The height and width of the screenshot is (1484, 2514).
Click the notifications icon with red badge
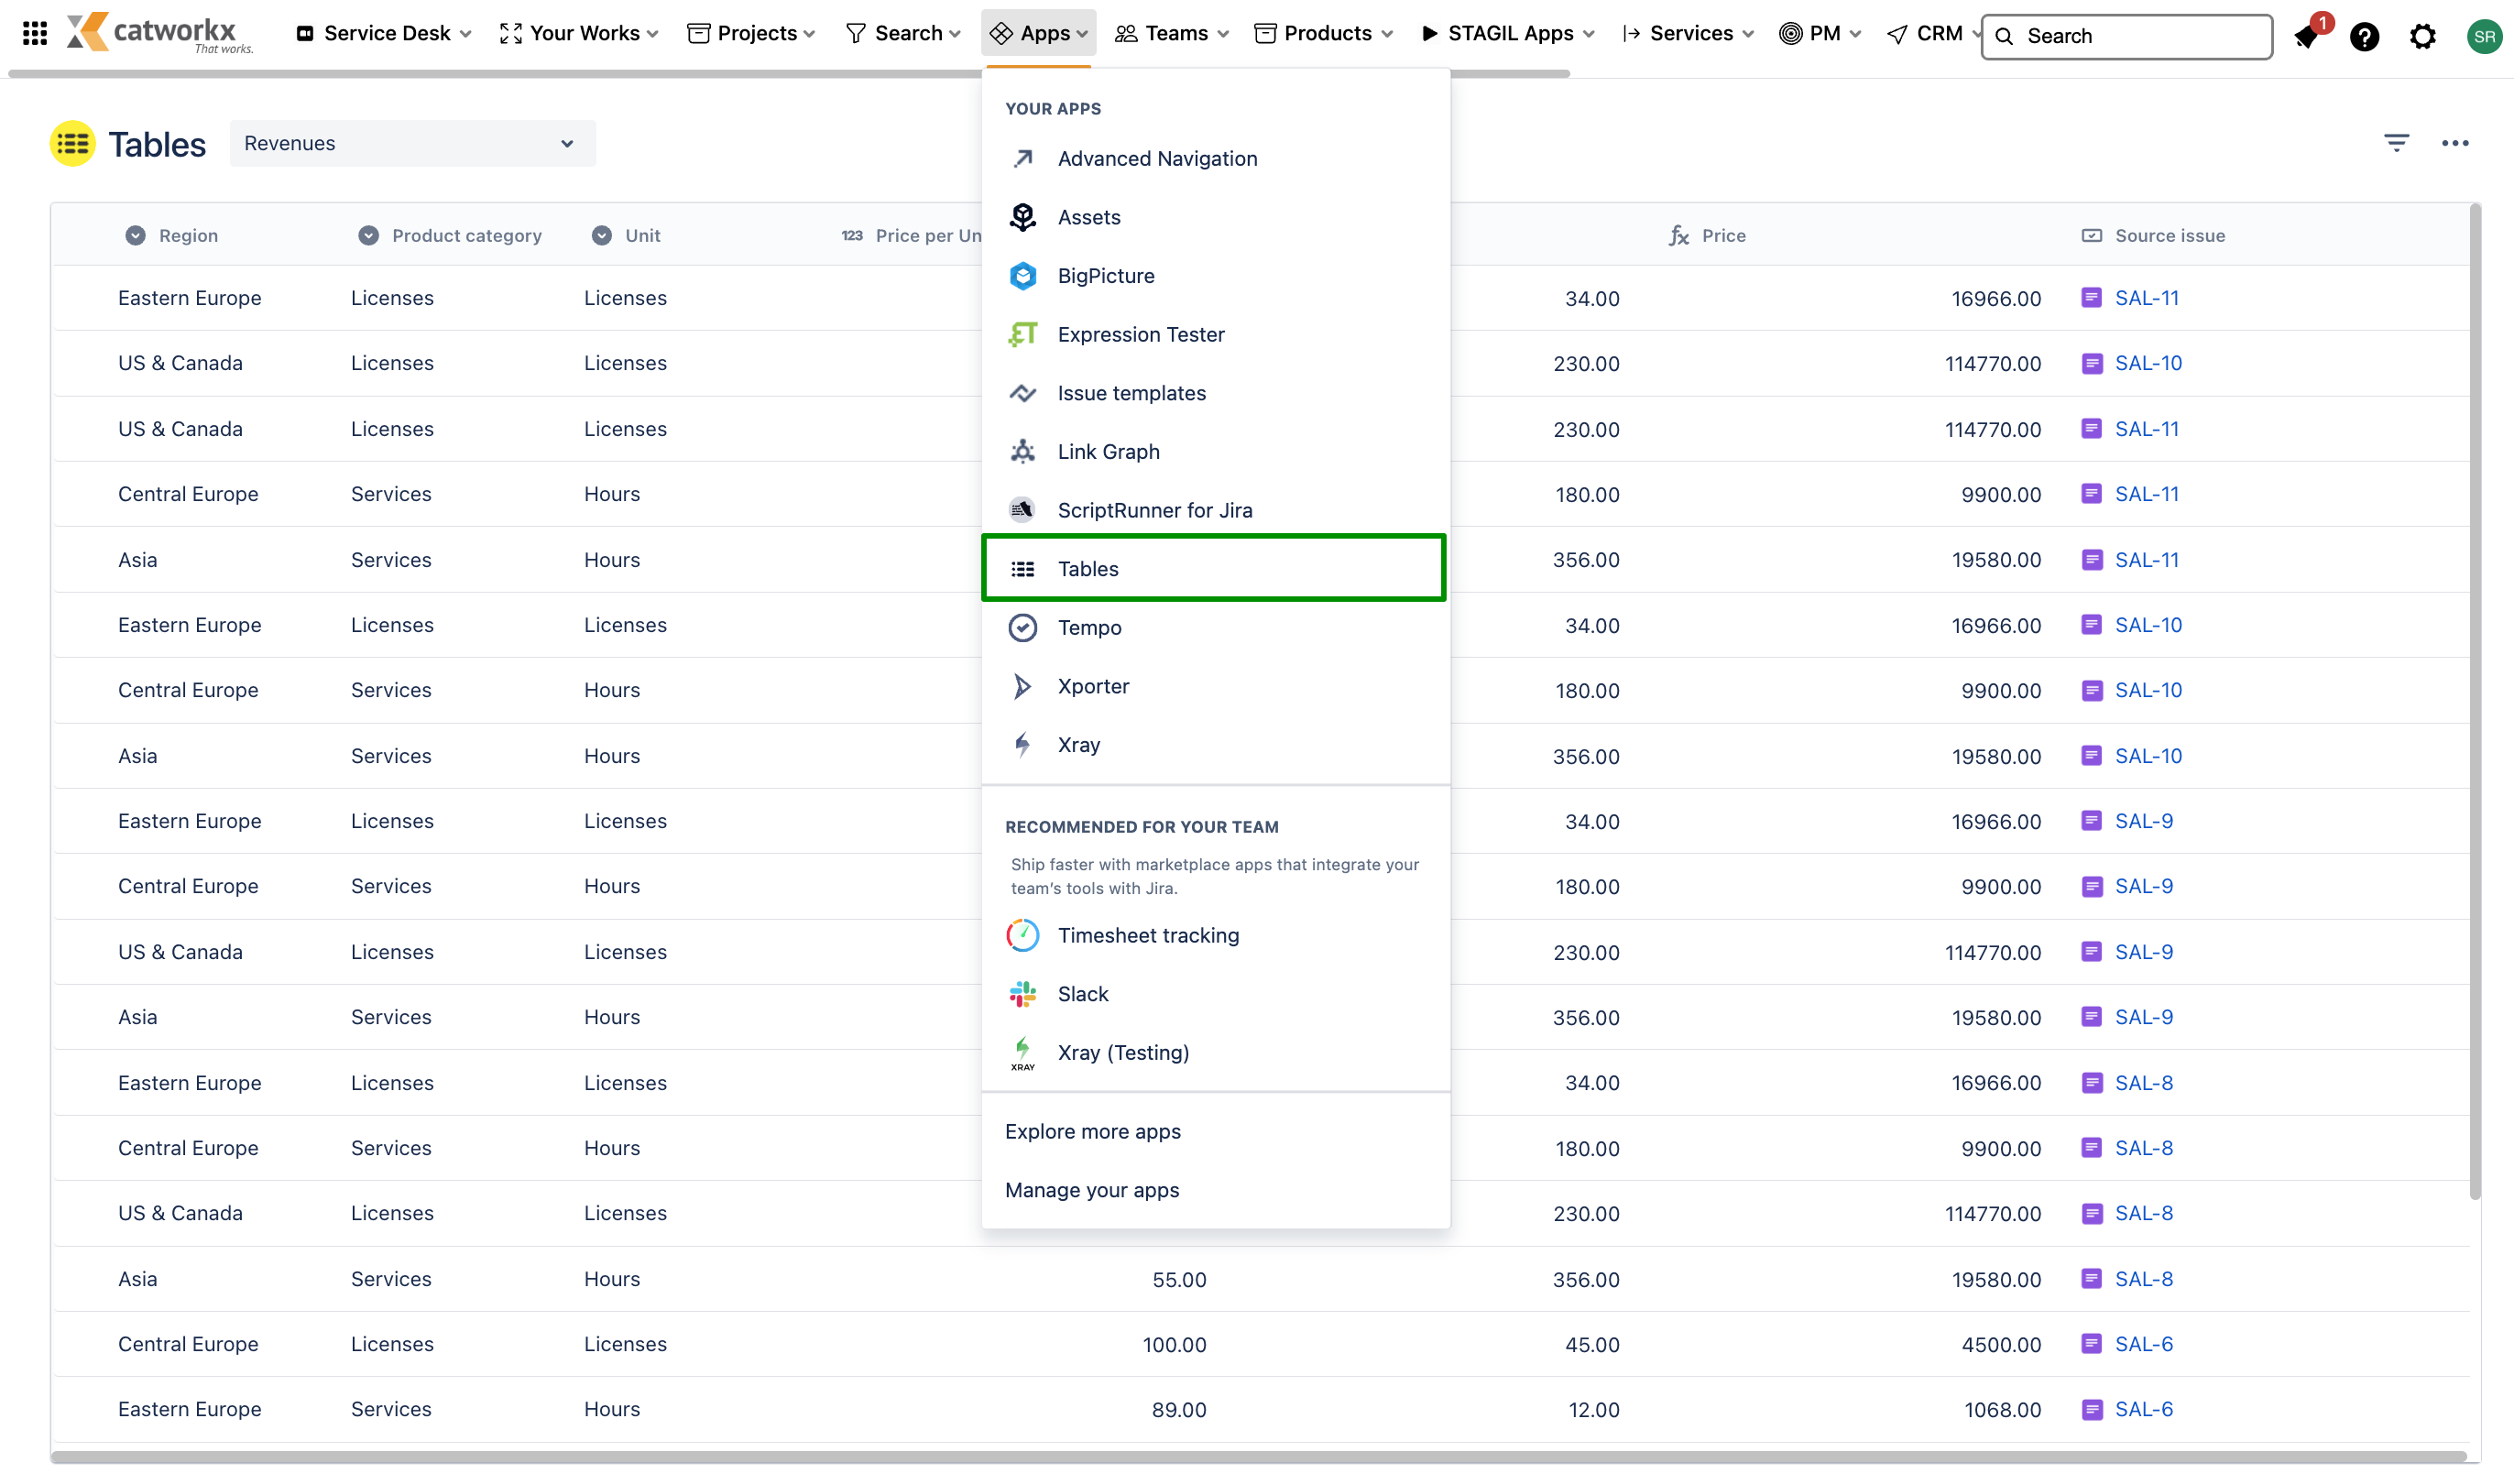point(2307,37)
